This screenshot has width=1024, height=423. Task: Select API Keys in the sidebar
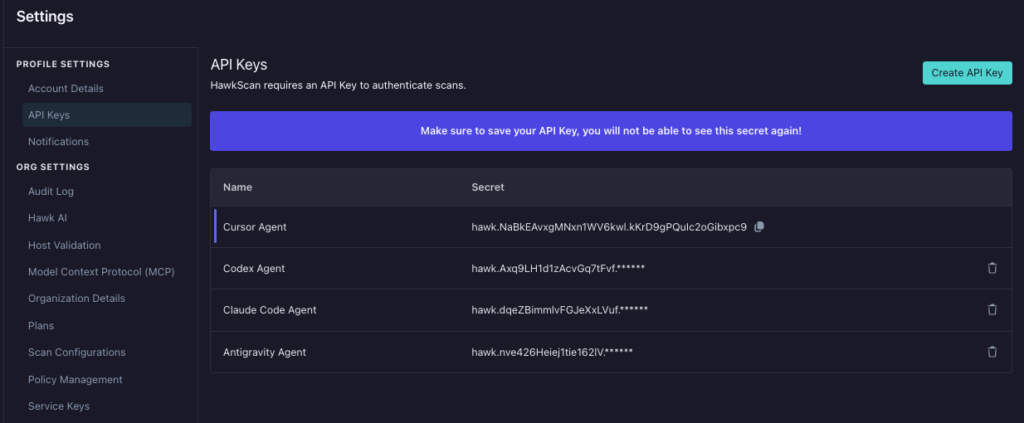(107, 115)
